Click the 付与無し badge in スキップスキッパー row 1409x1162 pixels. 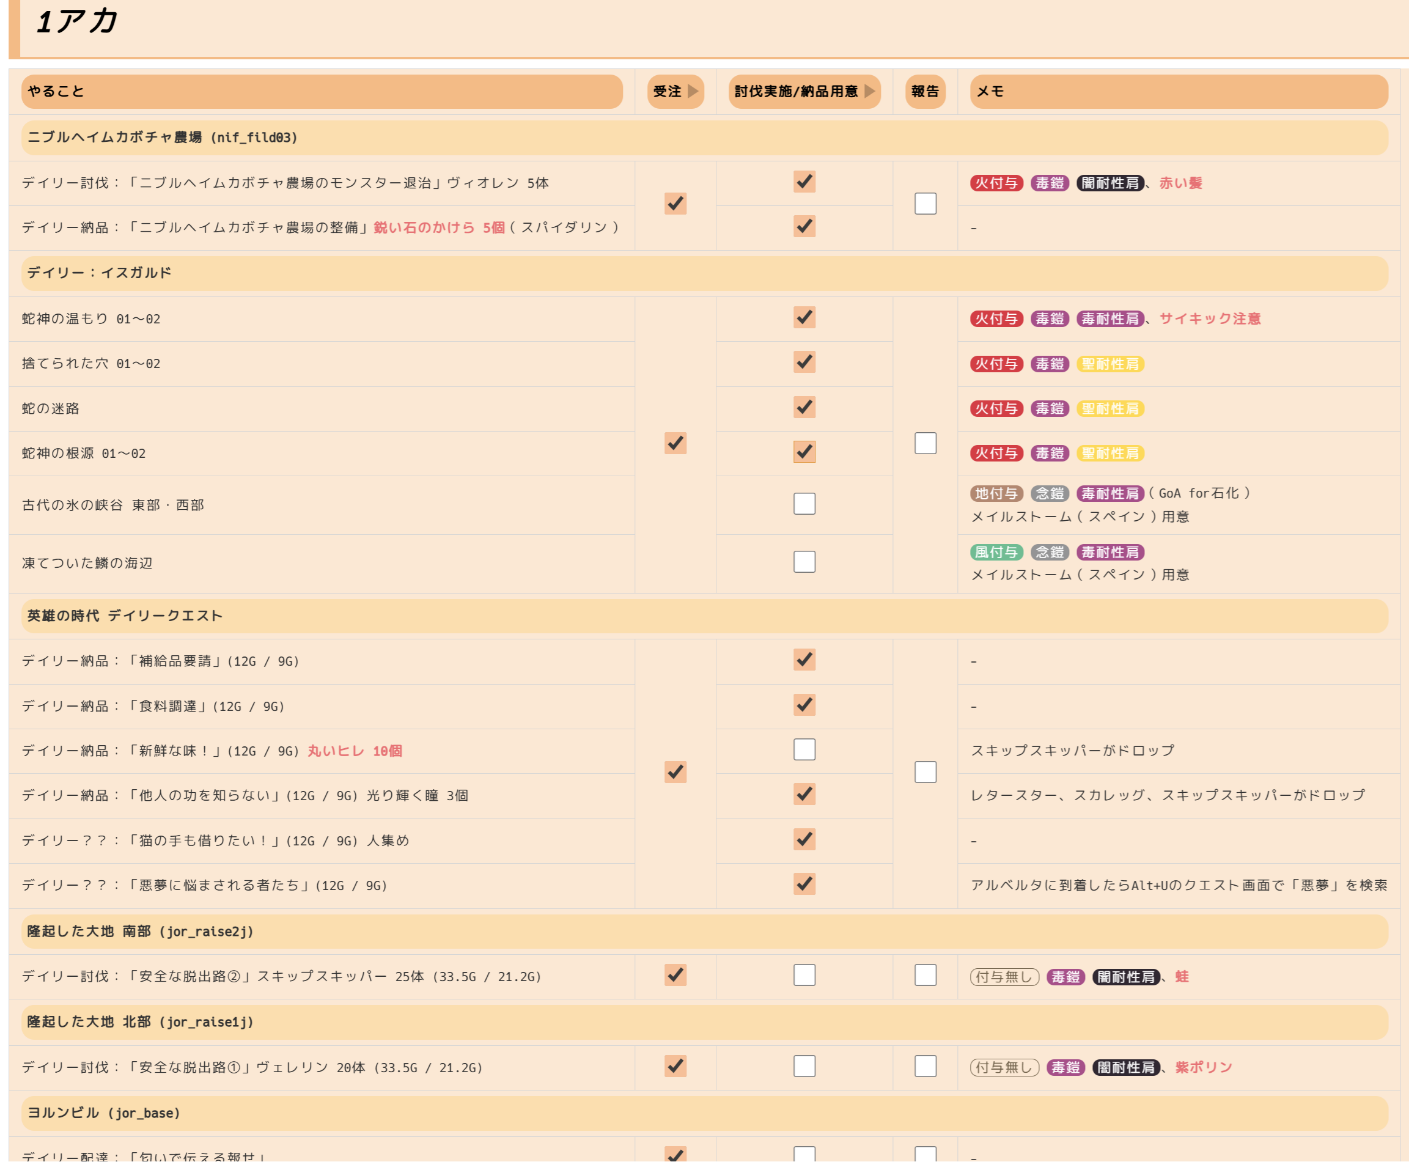(1004, 977)
